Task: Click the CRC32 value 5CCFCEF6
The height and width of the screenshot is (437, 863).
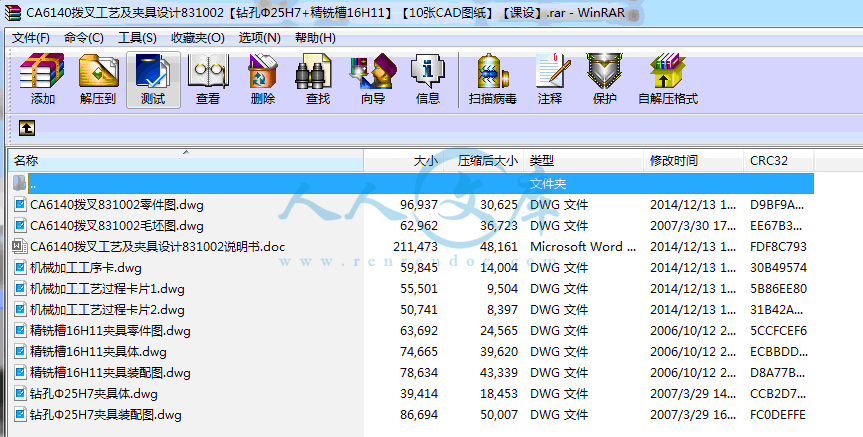Action: (x=778, y=330)
